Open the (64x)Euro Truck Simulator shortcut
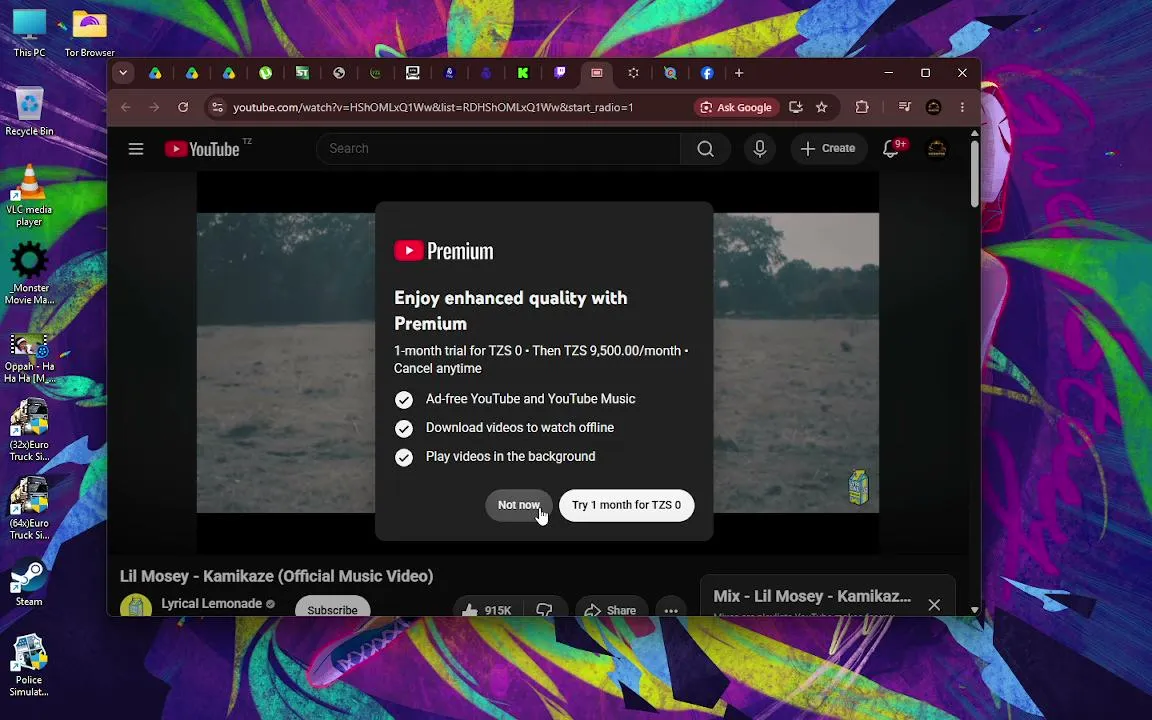This screenshot has width=1152, height=720. pyautogui.click(x=29, y=508)
